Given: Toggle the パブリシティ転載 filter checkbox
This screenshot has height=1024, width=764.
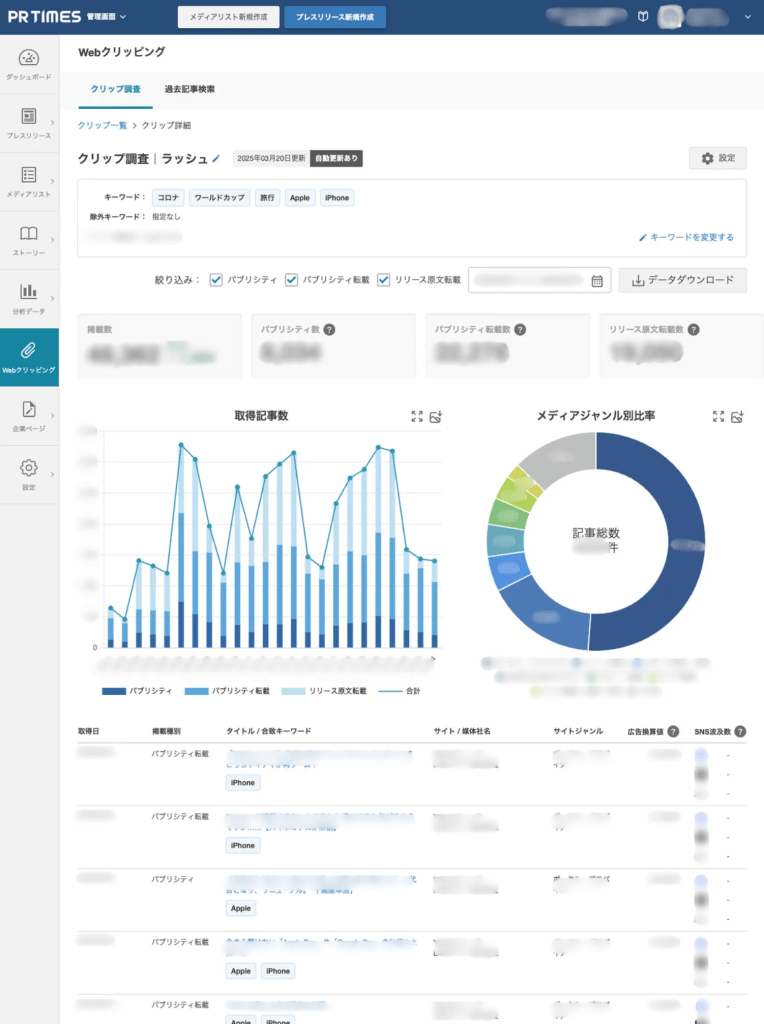Looking at the screenshot, I should 292,281.
